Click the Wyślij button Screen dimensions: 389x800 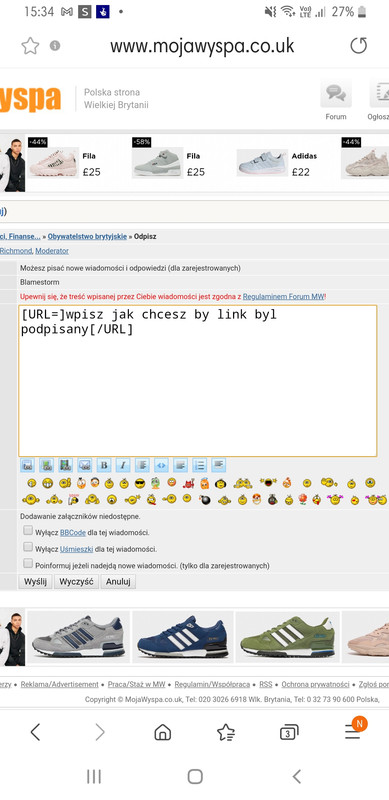[x=35, y=582]
